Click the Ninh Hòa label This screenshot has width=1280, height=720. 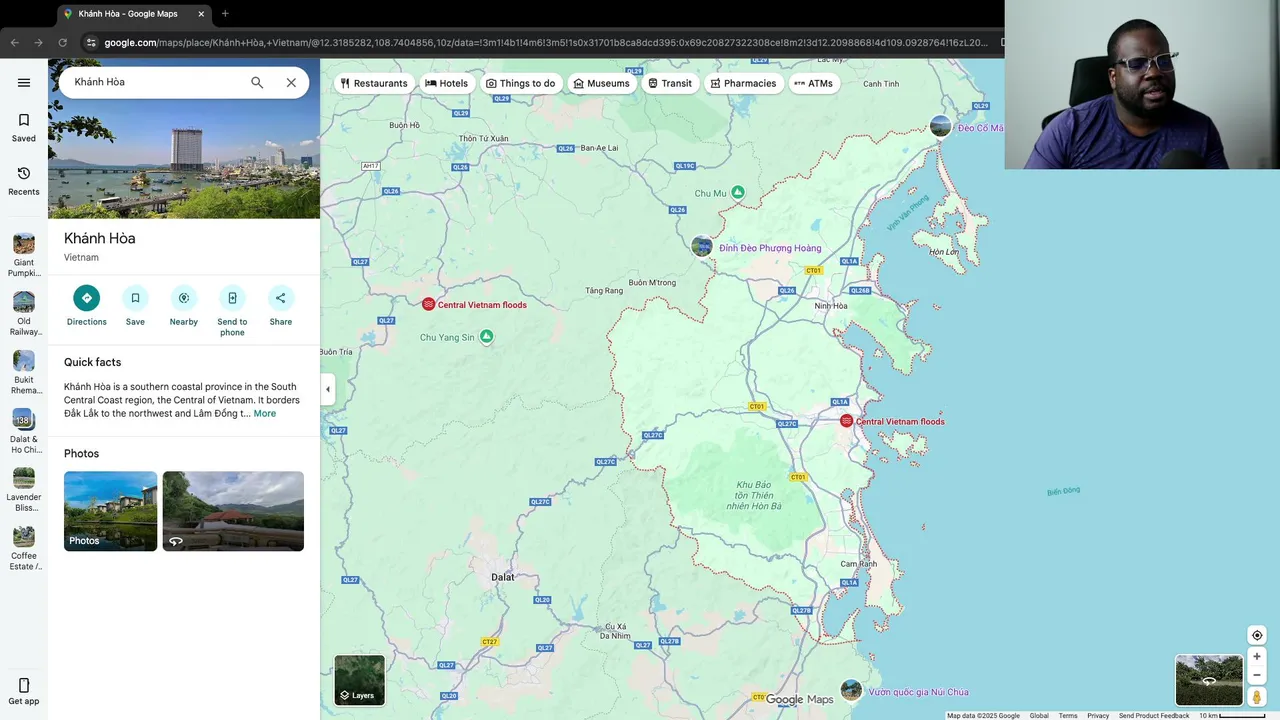(x=831, y=306)
